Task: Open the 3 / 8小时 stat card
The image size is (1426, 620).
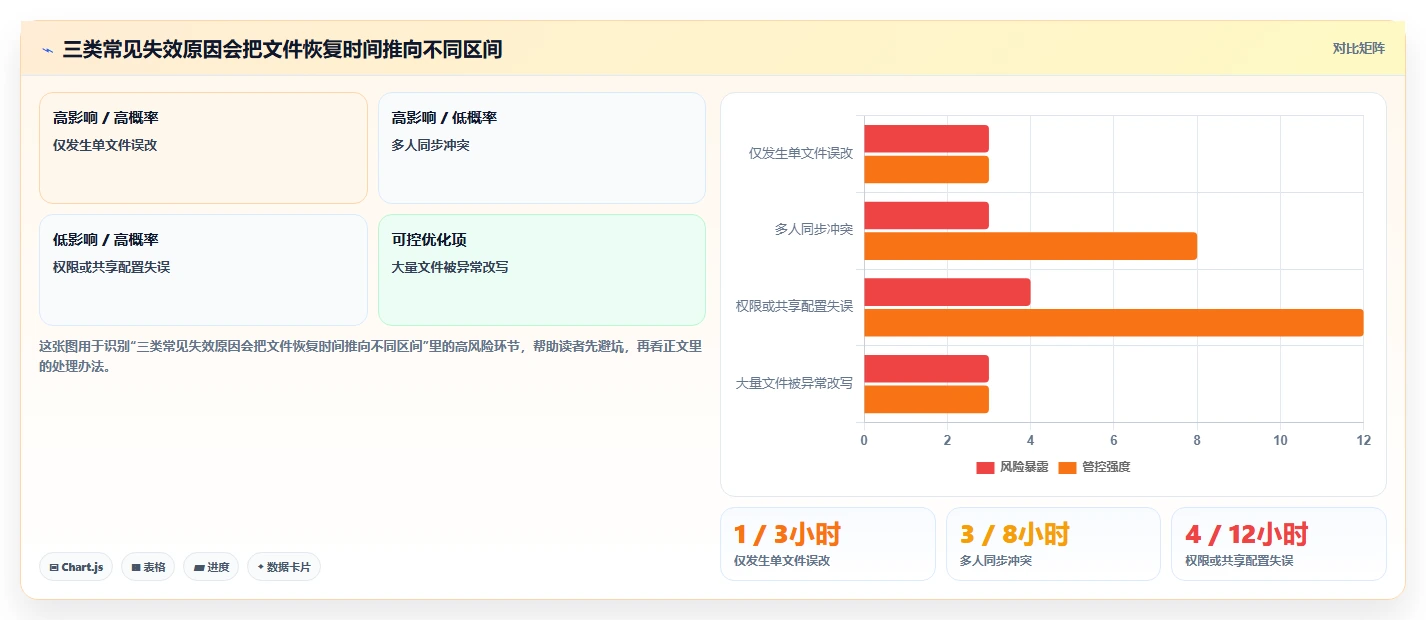Action: (1053, 544)
